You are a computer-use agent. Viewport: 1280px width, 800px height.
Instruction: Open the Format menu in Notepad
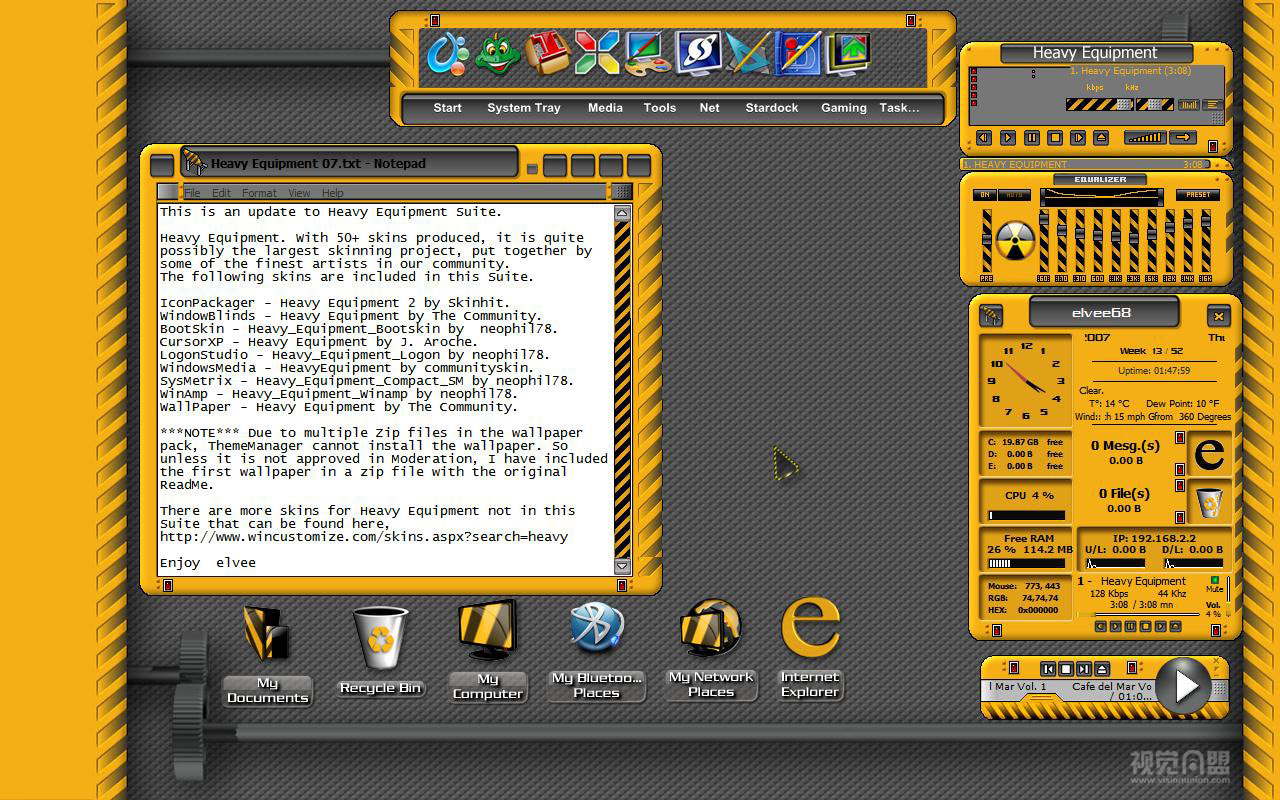[x=259, y=193]
